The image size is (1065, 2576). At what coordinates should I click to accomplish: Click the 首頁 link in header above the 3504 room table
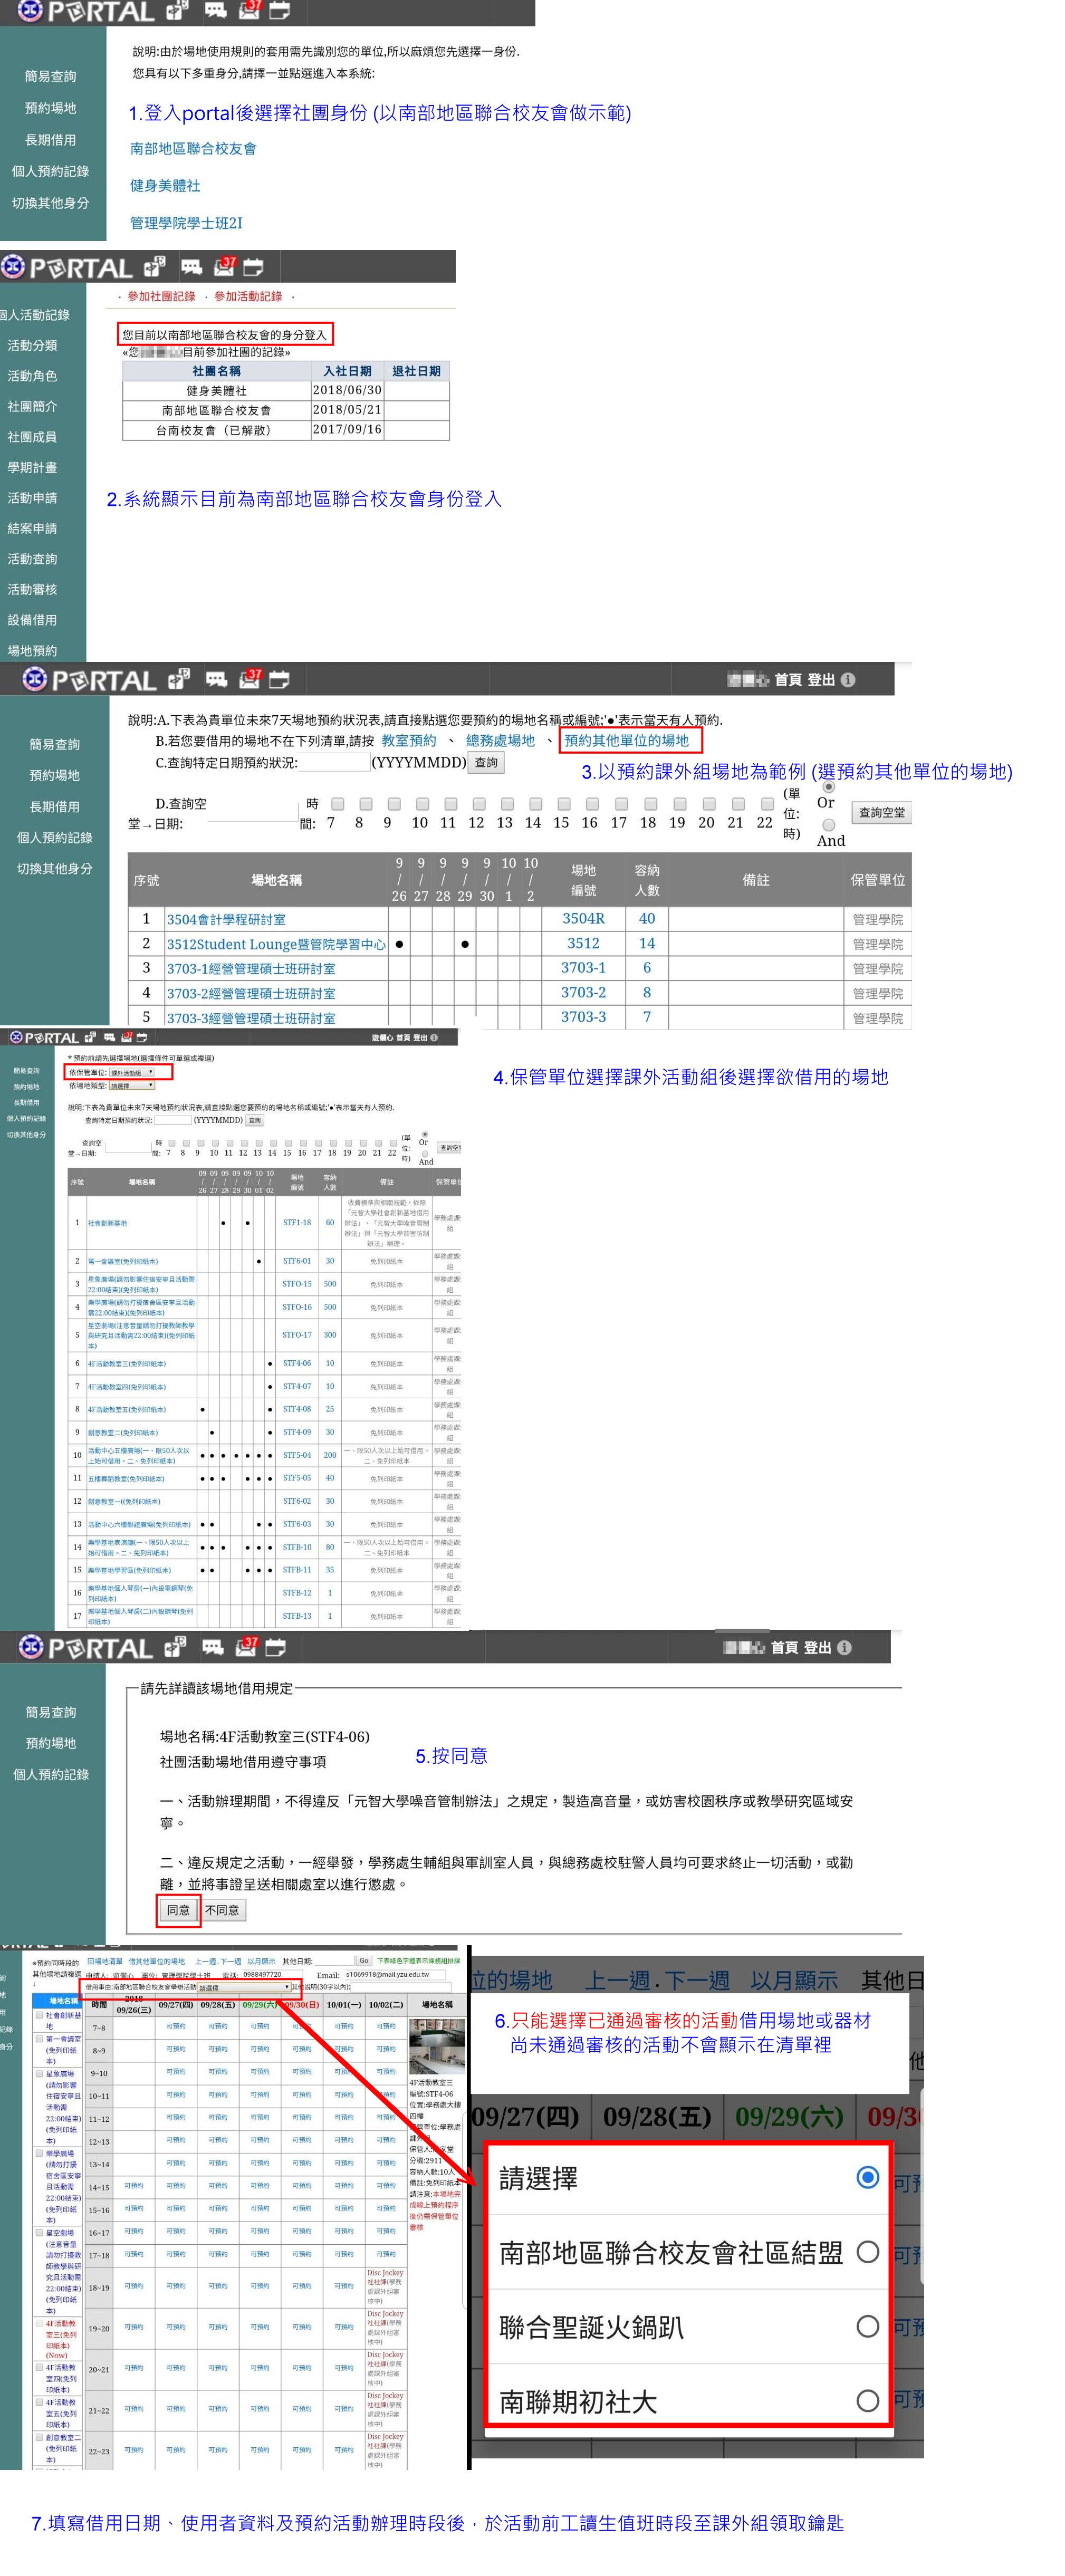pyautogui.click(x=788, y=679)
